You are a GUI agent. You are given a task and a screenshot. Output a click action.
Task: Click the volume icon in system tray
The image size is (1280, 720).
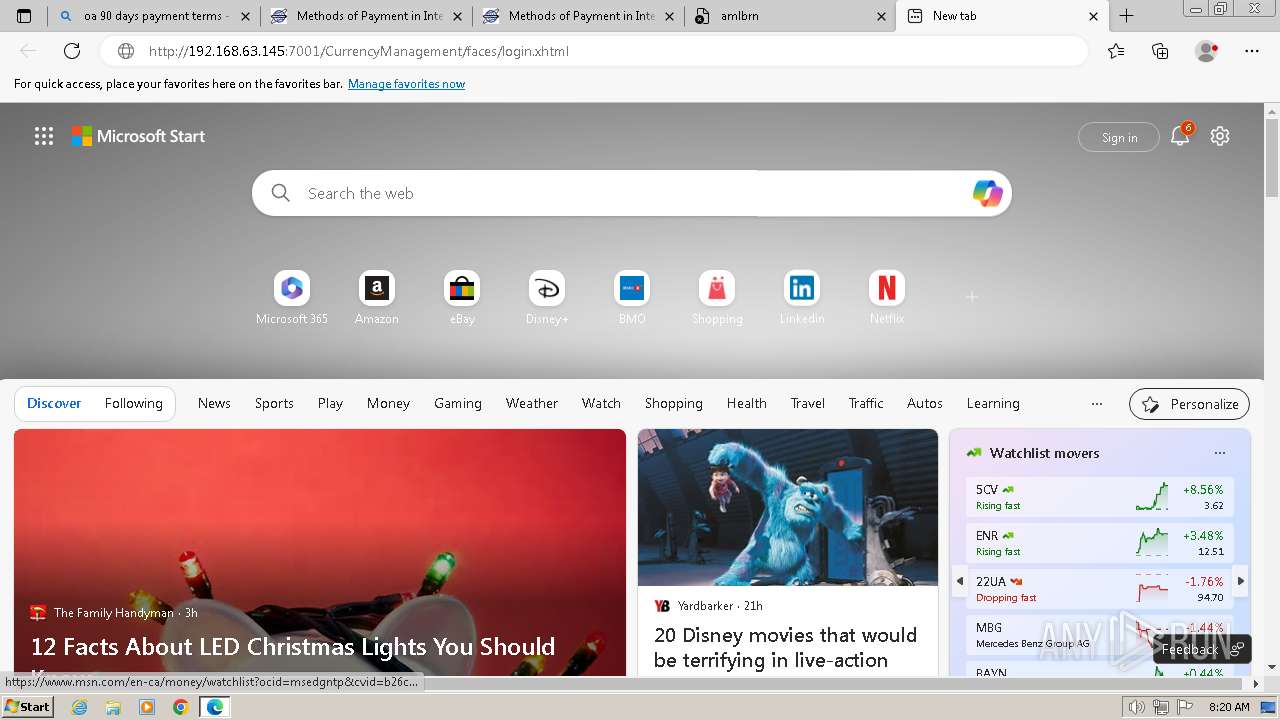pyautogui.click(x=1138, y=707)
